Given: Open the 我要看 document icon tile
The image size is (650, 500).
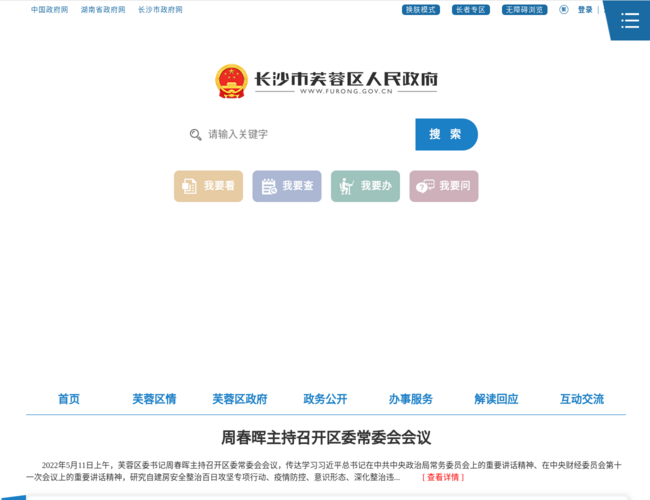Looking at the screenshot, I should click(208, 186).
